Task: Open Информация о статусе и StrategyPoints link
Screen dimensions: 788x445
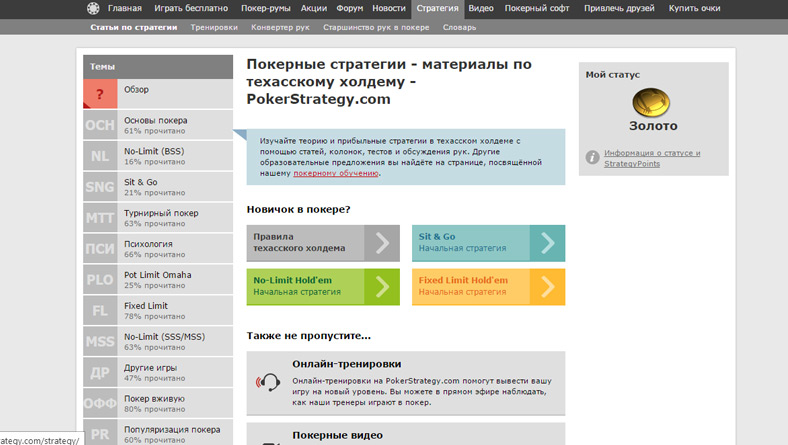Action: click(652, 158)
